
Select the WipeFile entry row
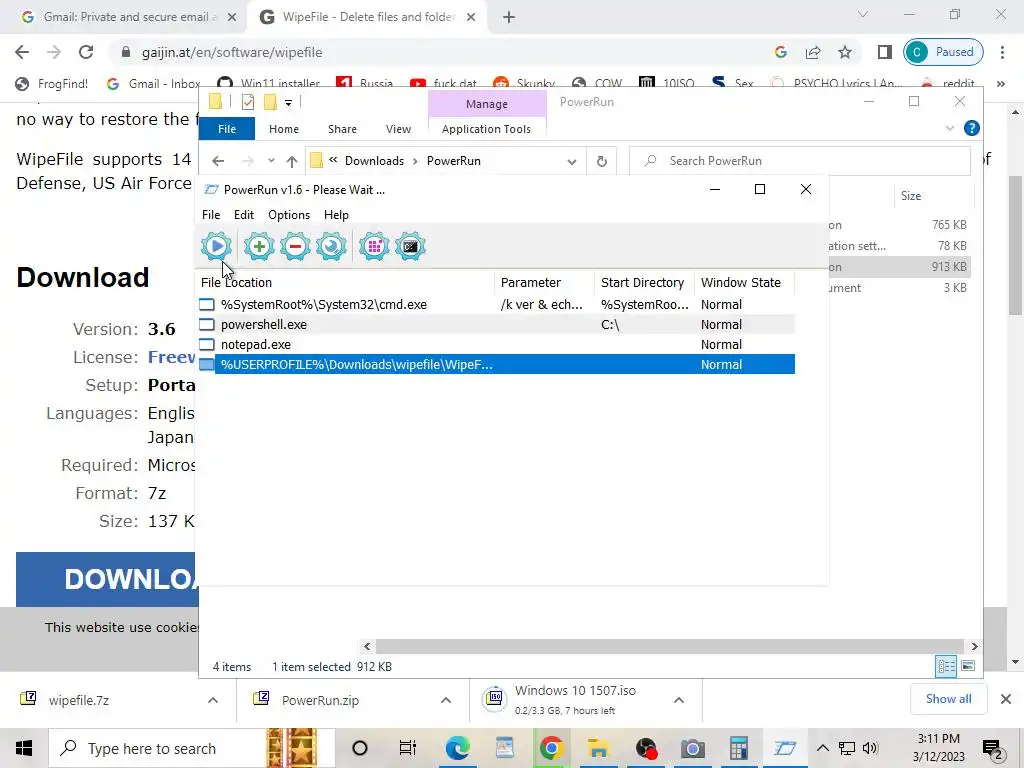[496, 364]
